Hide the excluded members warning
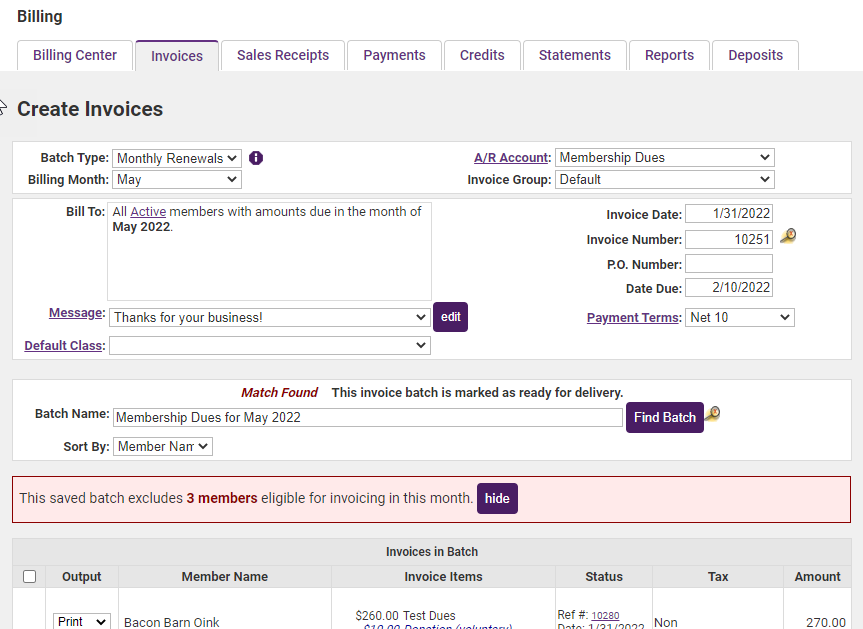The height and width of the screenshot is (629, 863). (497, 498)
